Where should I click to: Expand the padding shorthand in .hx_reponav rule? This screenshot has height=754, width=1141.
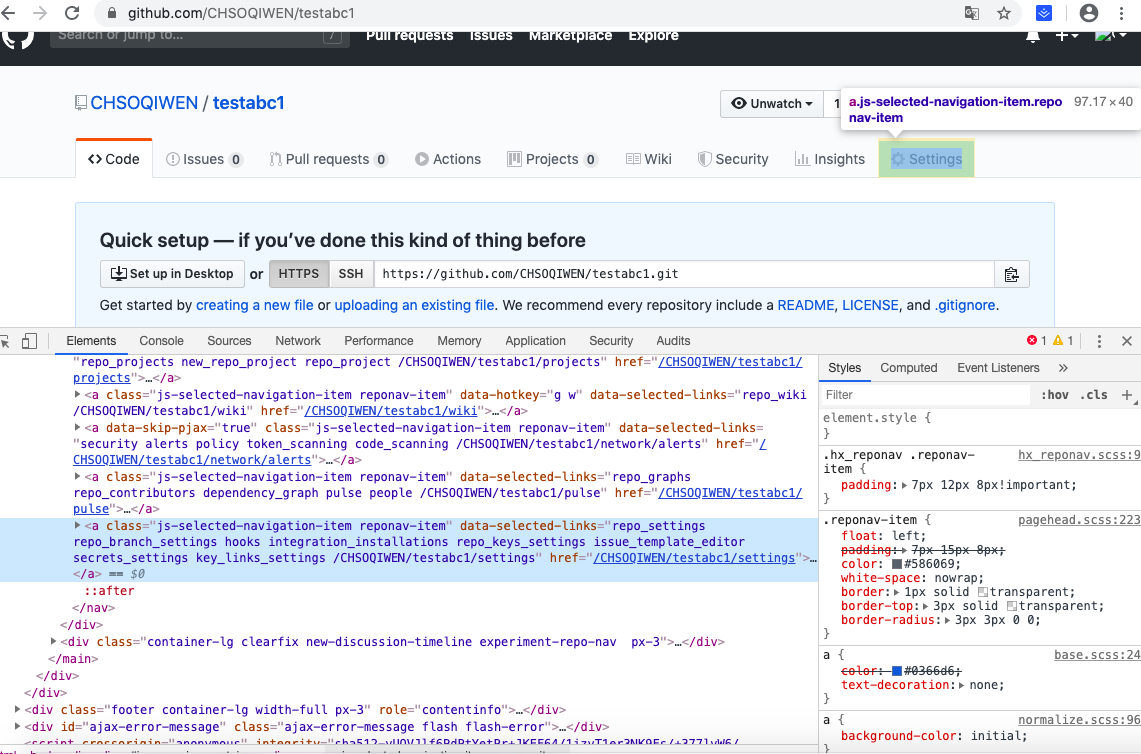click(x=905, y=485)
